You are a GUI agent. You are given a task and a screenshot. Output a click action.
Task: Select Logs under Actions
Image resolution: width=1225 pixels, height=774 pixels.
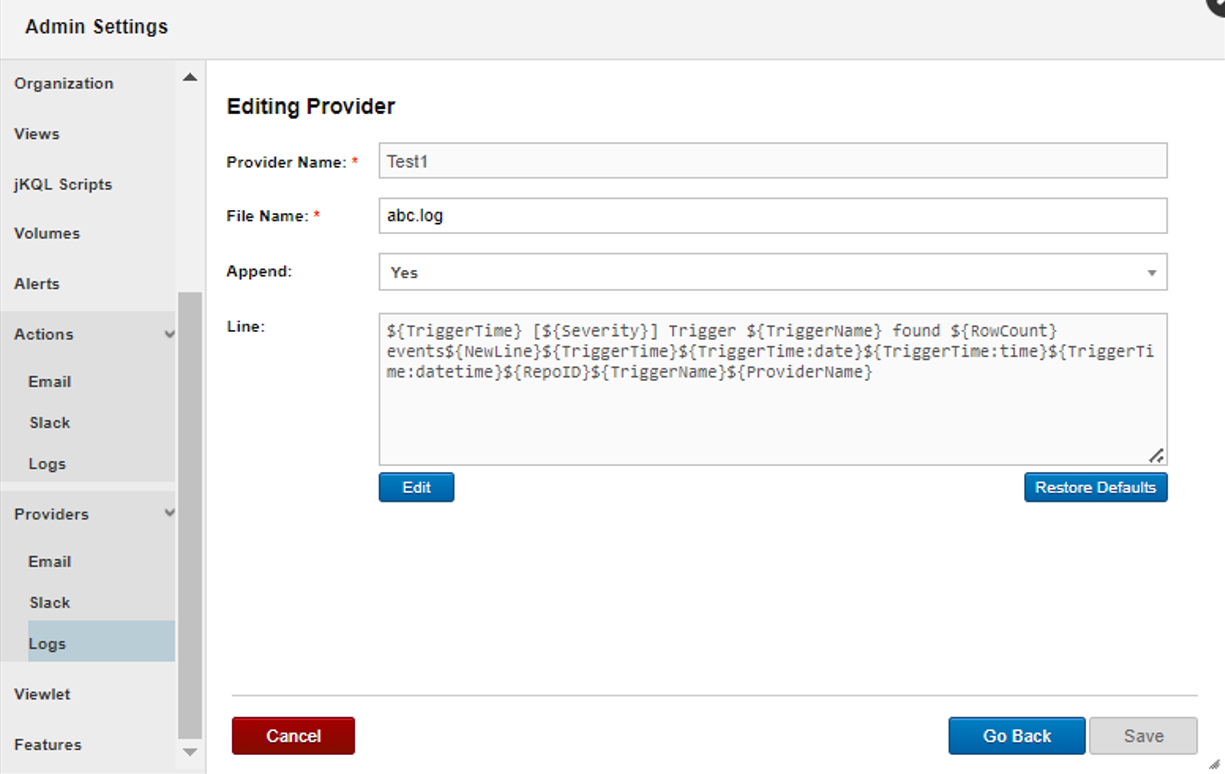(47, 463)
